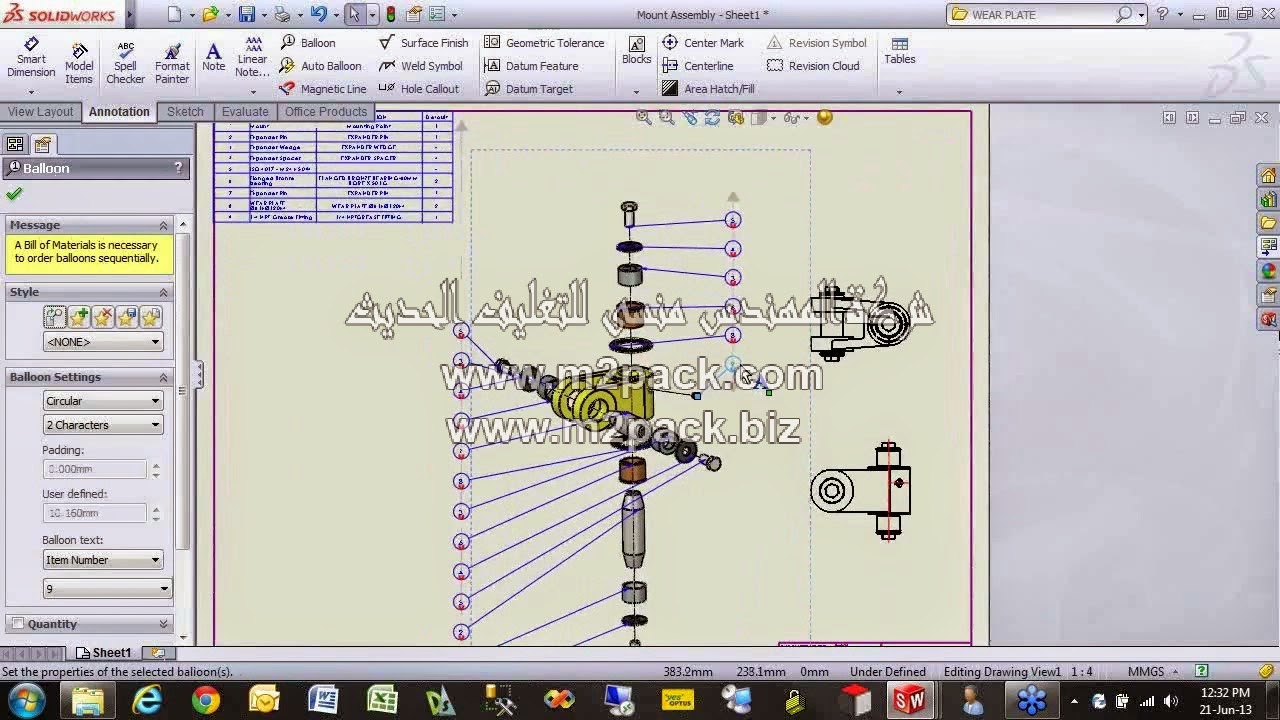Add a Hole Callout
The image size is (1280, 720).
pos(419,89)
